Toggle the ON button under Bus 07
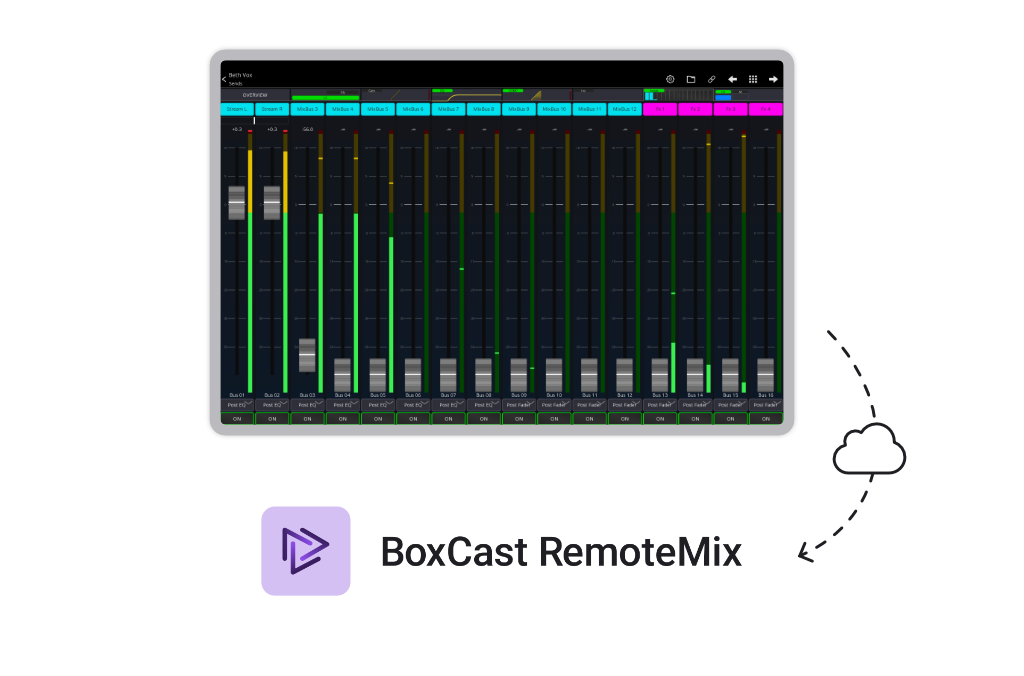Viewport: 1024px width, 676px height. (x=449, y=419)
